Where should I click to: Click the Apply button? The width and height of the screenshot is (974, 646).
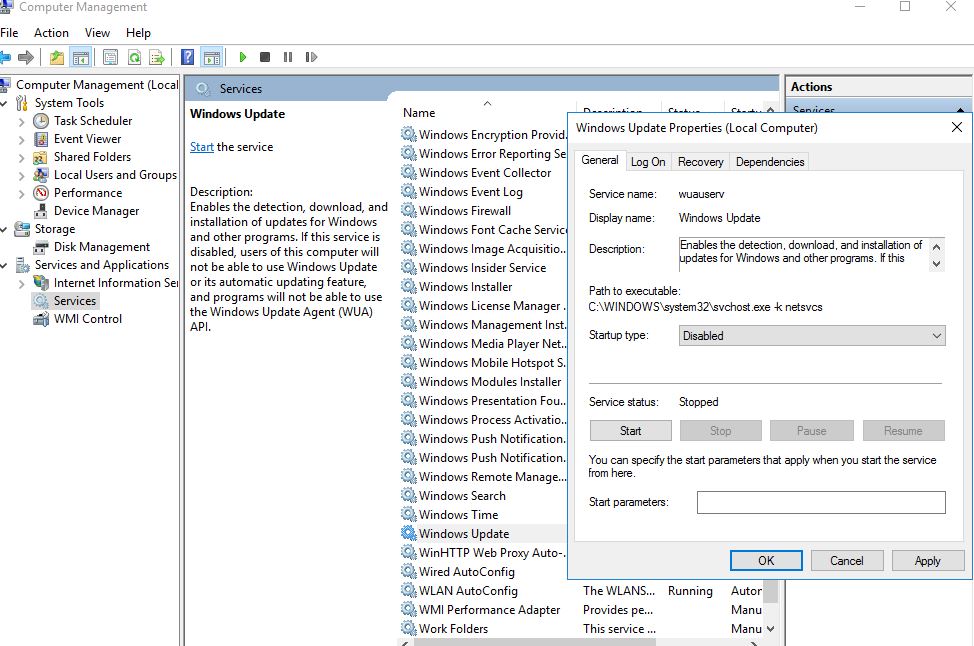pyautogui.click(x=927, y=561)
